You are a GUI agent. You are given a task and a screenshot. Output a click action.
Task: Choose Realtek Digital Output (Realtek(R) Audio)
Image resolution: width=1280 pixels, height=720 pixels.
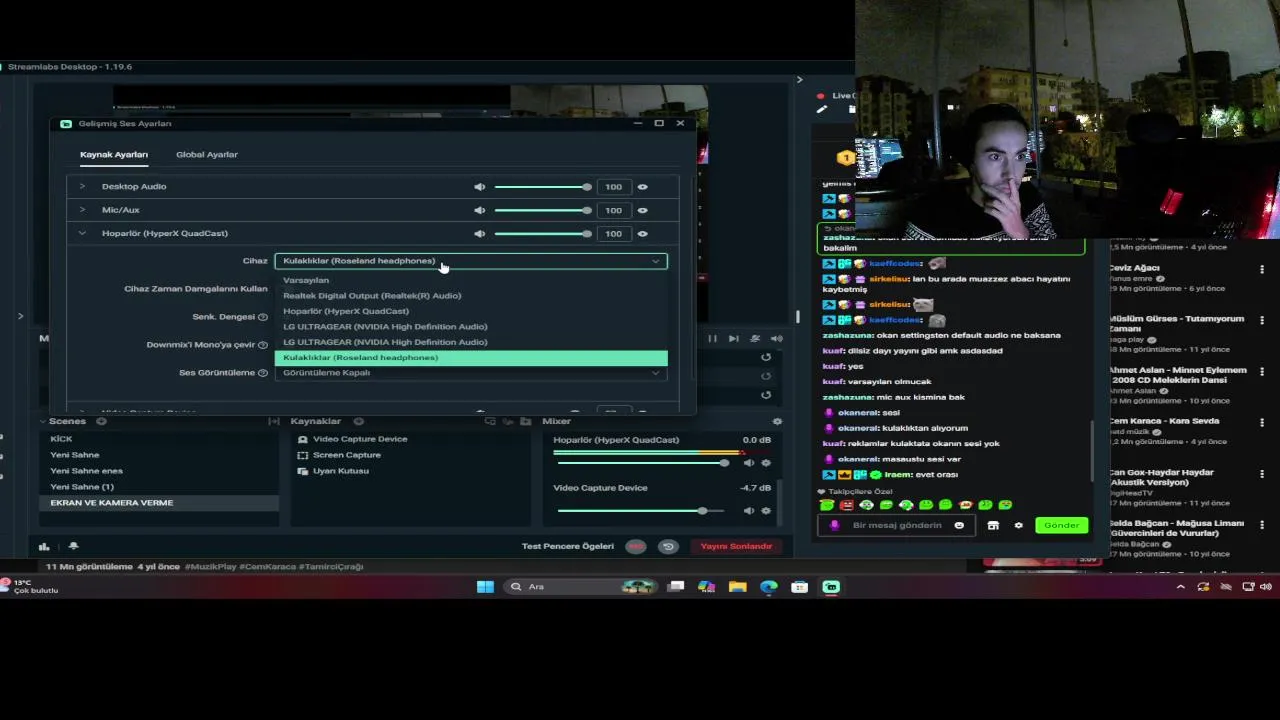[471, 296]
